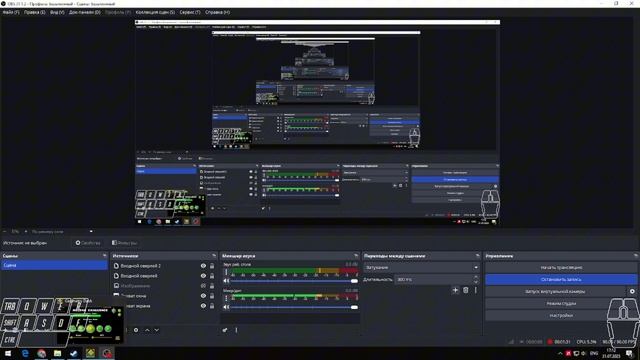640x360 pixels.
Task: Show hidden system tray icons
Action: click(560, 353)
